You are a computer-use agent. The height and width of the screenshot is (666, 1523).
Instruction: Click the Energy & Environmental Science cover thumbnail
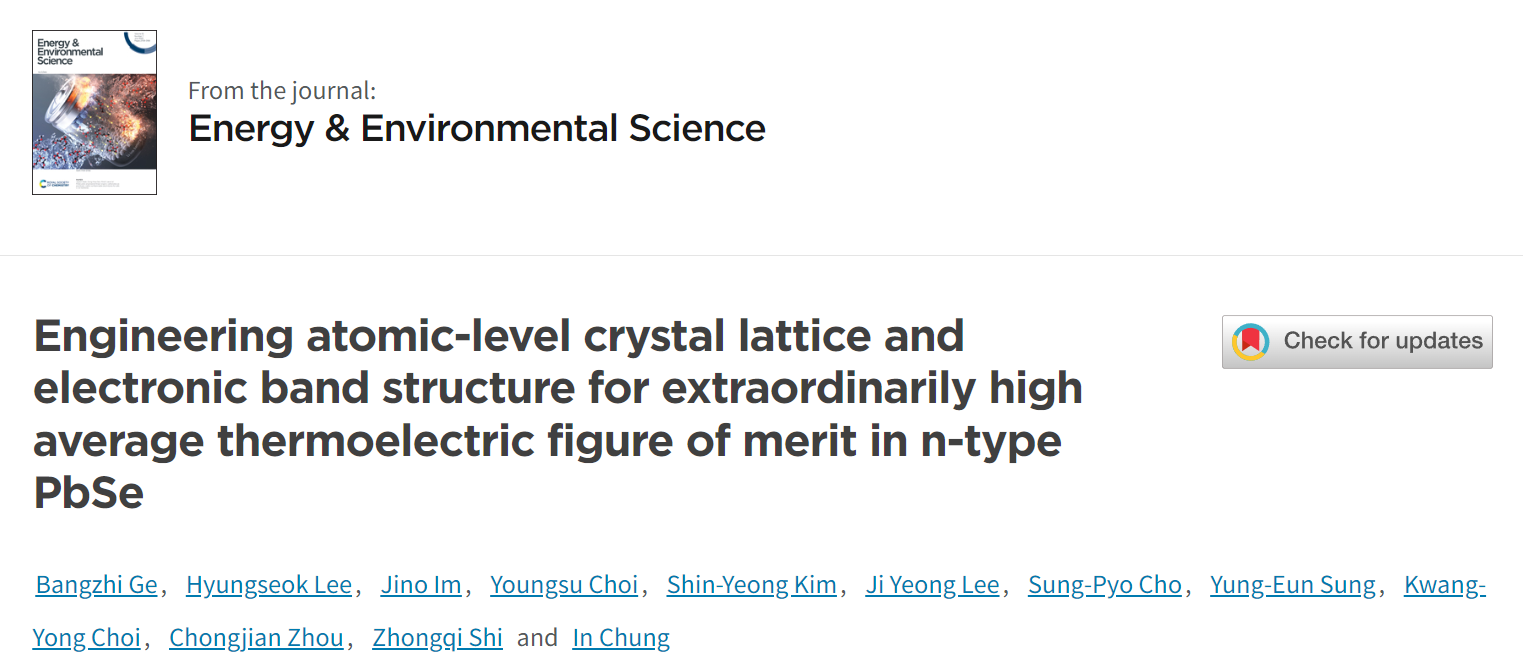[x=94, y=112]
